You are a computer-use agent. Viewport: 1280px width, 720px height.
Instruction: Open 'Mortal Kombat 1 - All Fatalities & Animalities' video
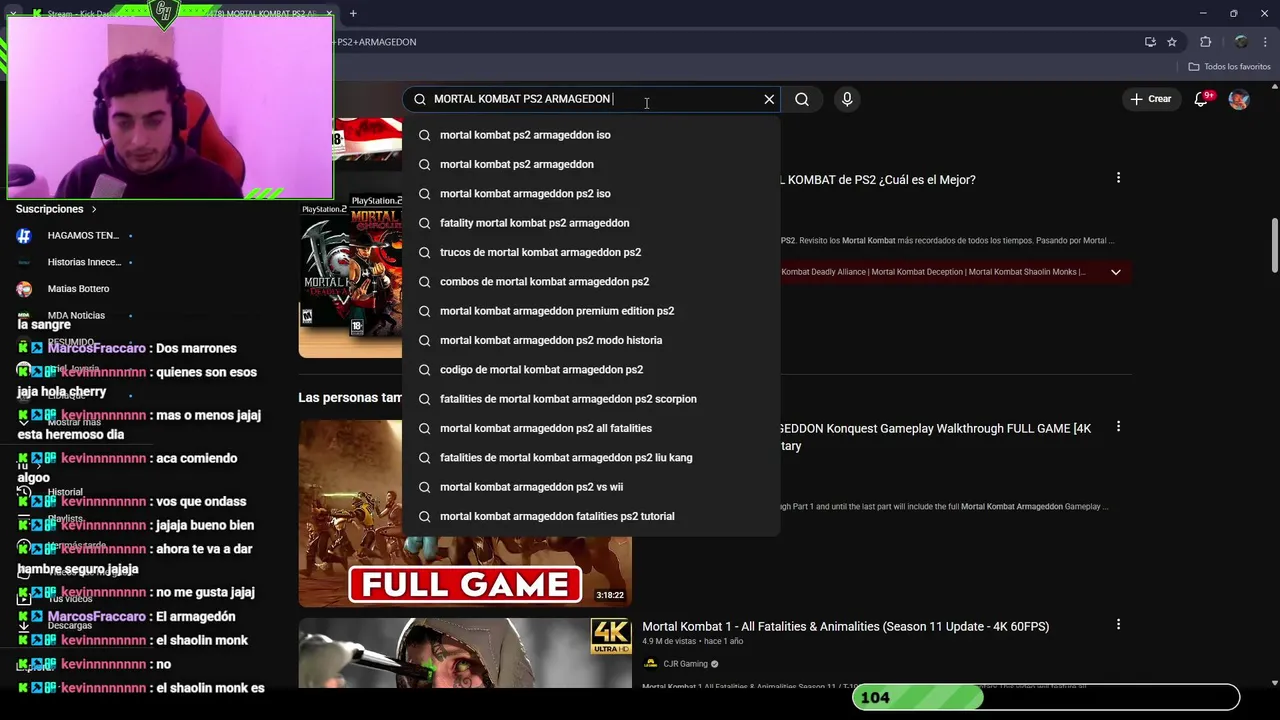click(845, 626)
